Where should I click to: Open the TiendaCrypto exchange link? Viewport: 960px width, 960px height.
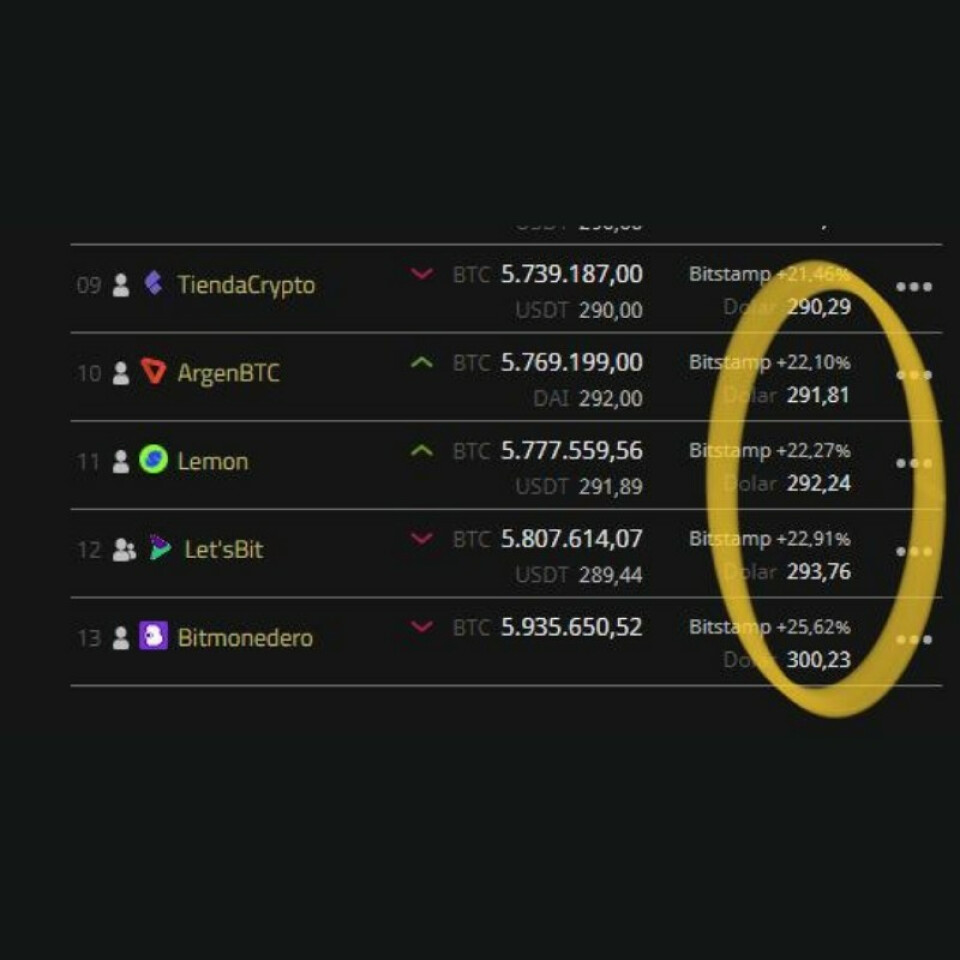pyautogui.click(x=246, y=285)
